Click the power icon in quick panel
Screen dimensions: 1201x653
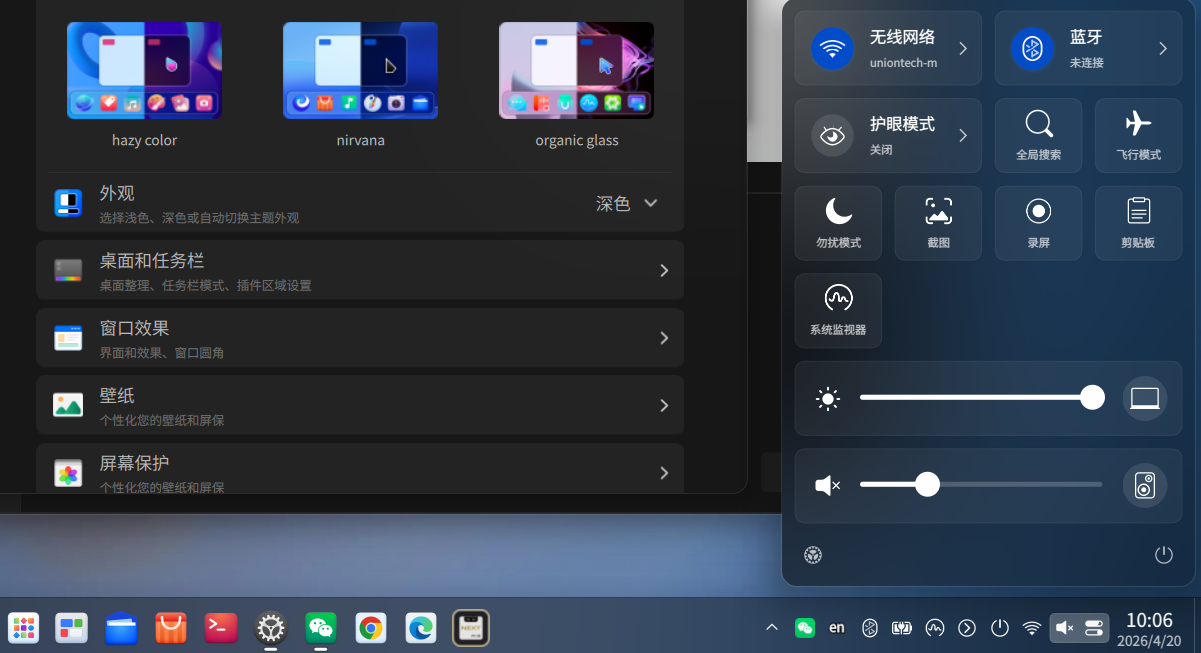pyautogui.click(x=1163, y=555)
